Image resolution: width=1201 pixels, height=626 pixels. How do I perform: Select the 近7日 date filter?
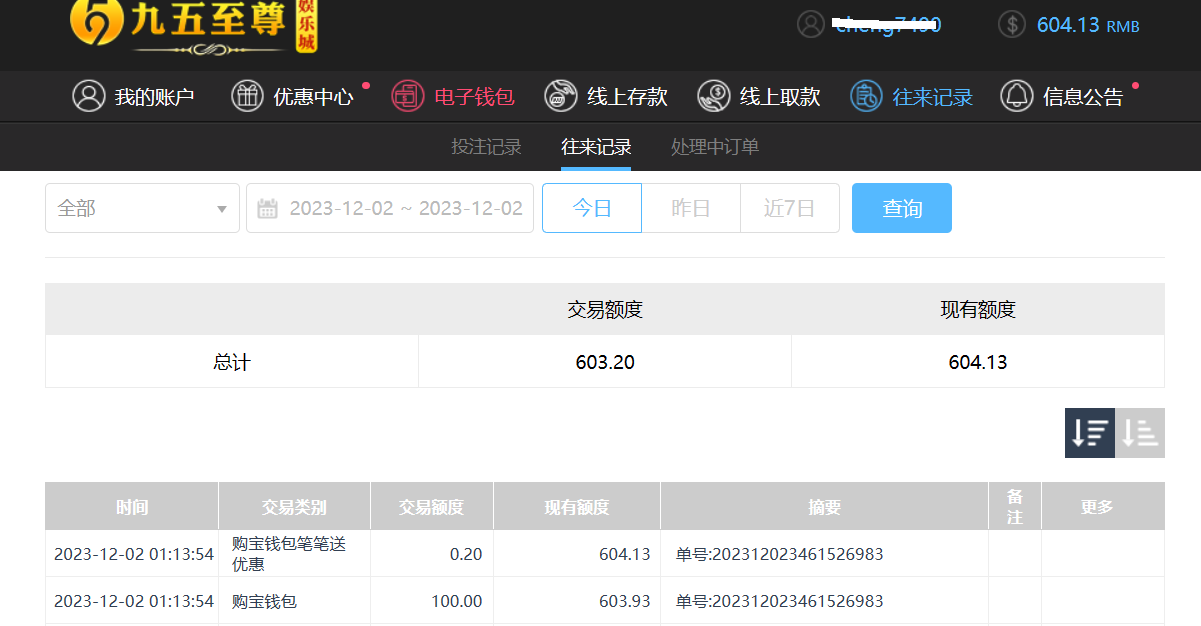pyautogui.click(x=790, y=208)
